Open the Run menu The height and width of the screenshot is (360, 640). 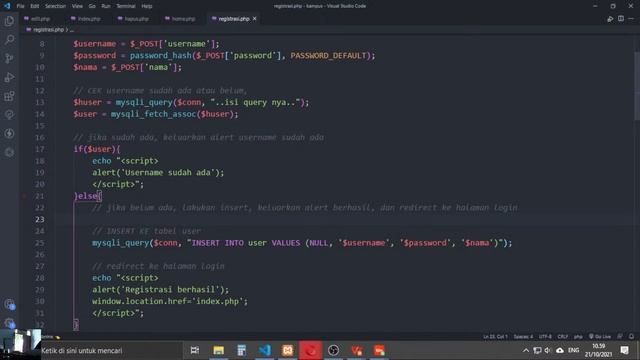coord(106,6)
